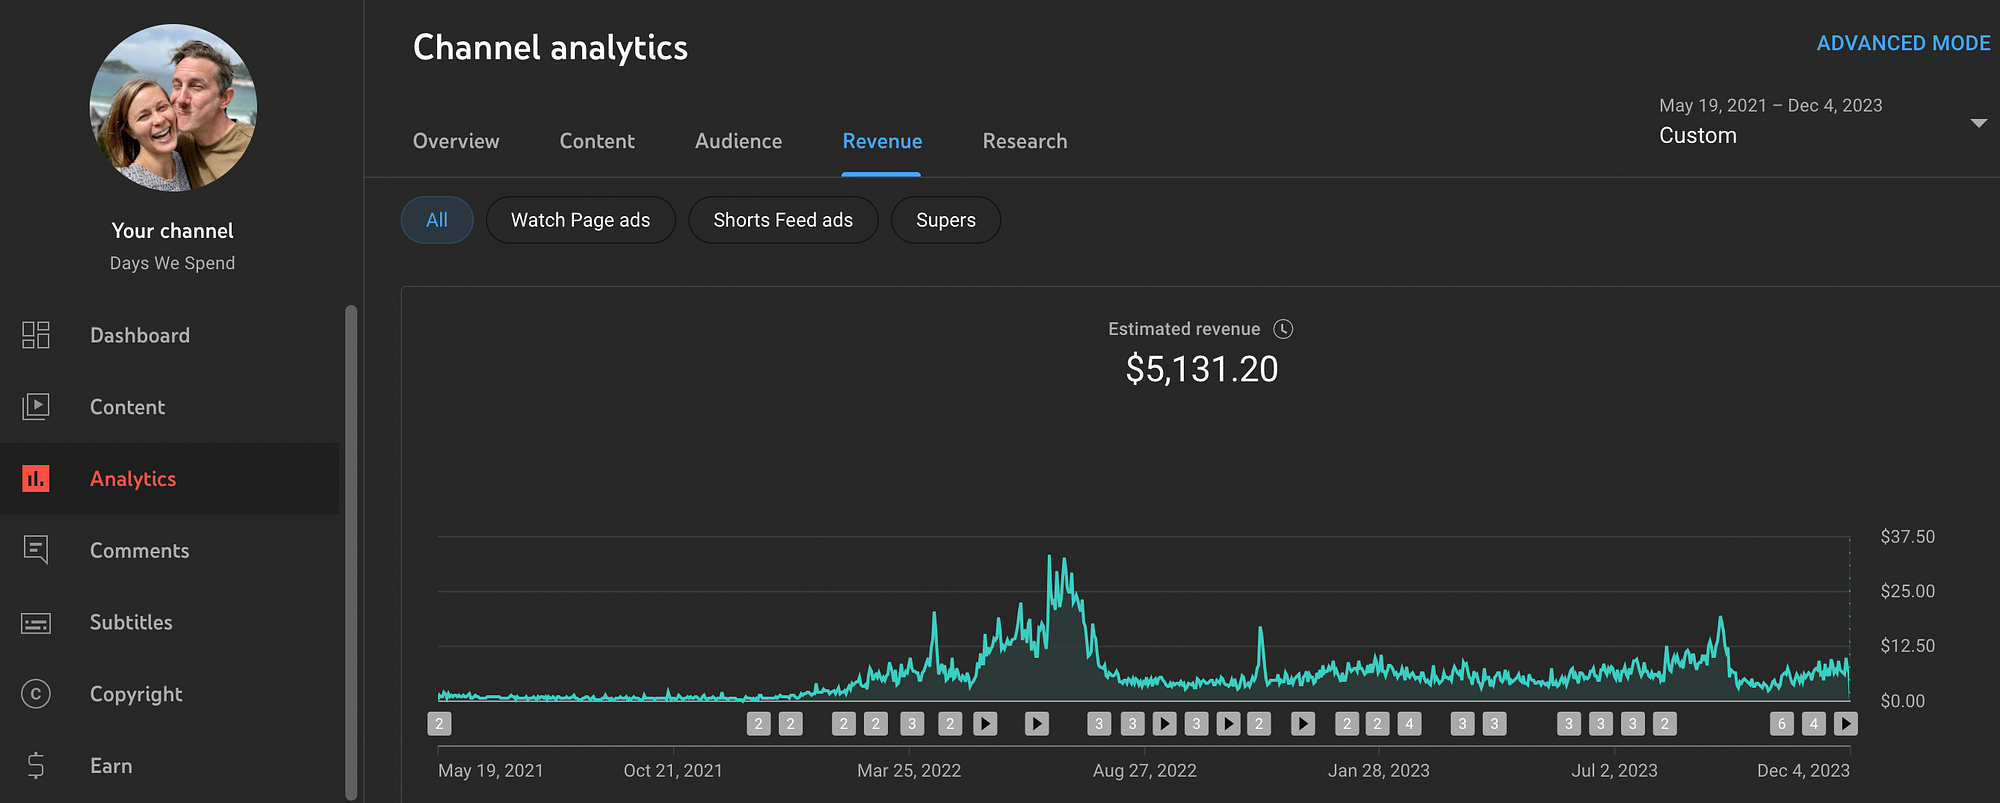Click the Analytics sidebar label

coord(133,479)
